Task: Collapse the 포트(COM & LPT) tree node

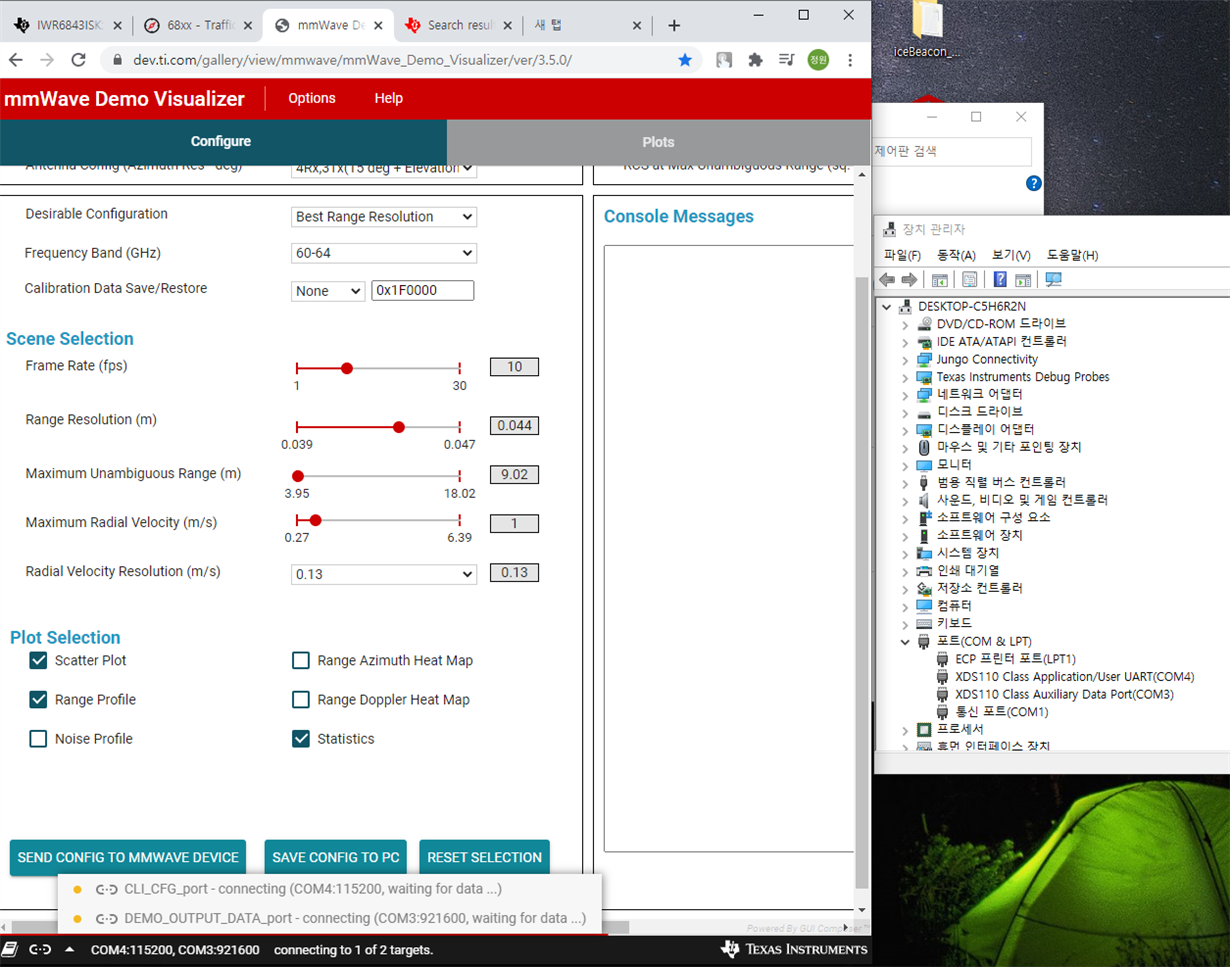Action: 905,641
